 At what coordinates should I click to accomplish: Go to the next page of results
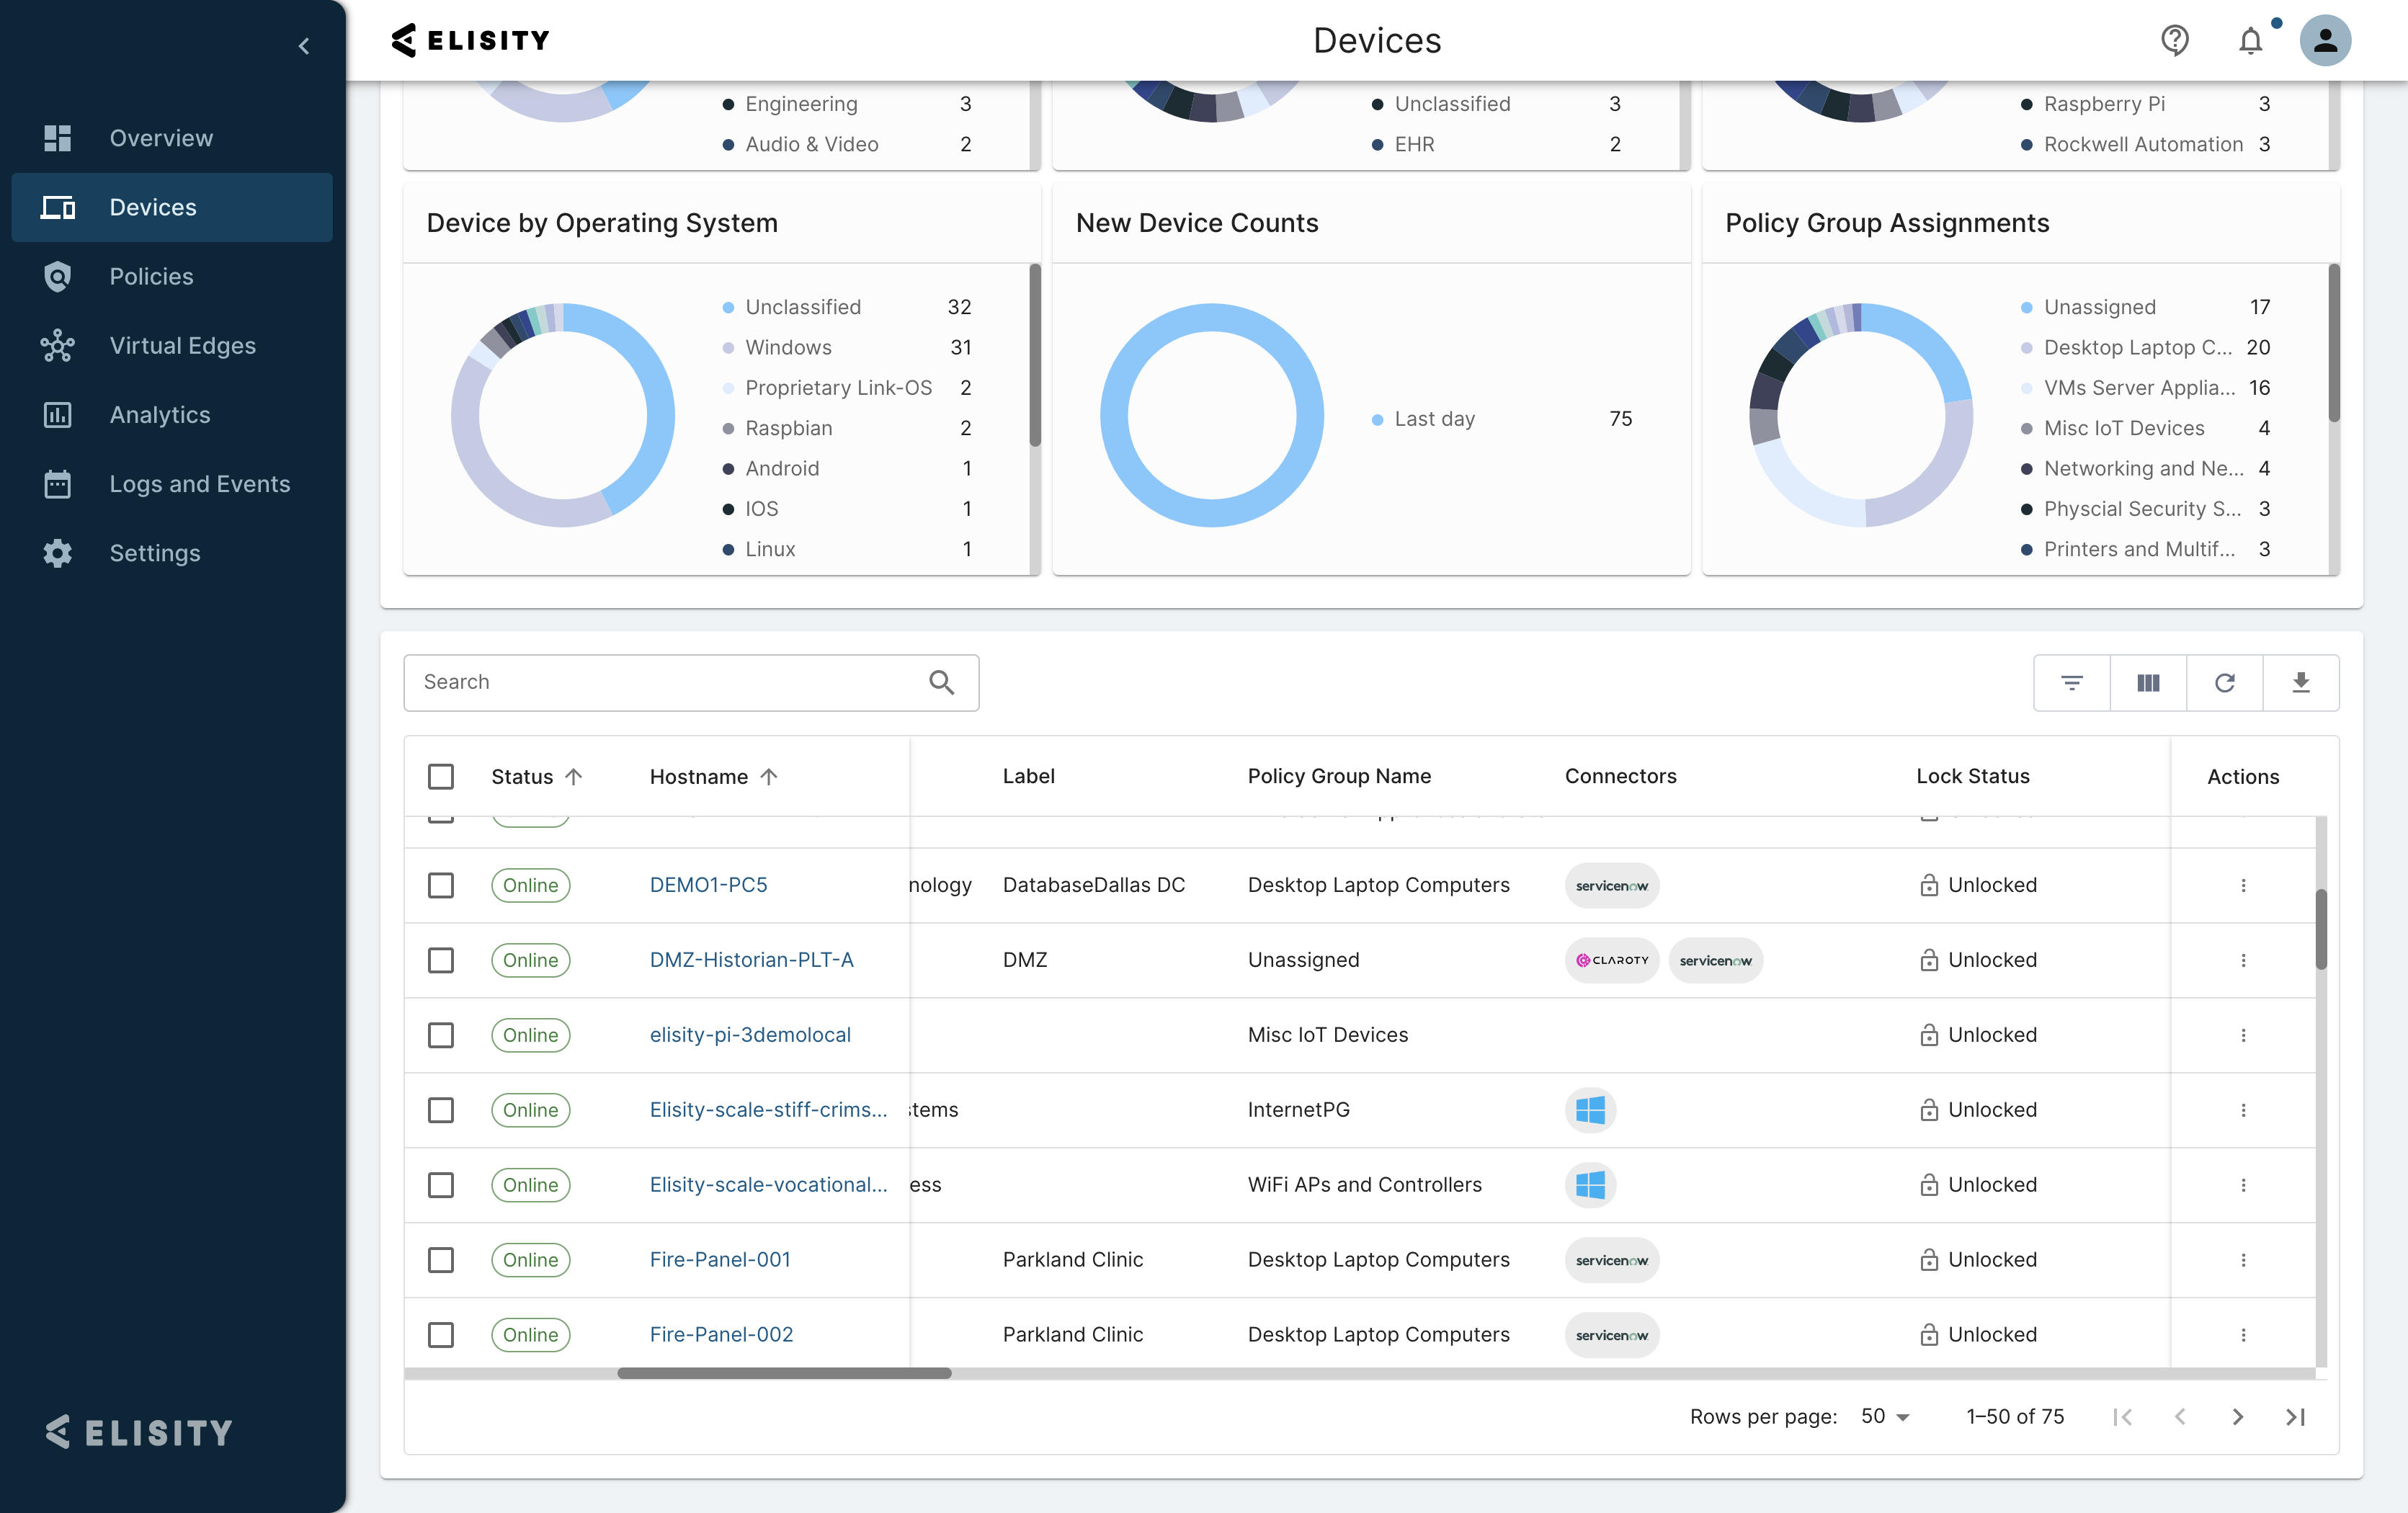point(2237,1417)
